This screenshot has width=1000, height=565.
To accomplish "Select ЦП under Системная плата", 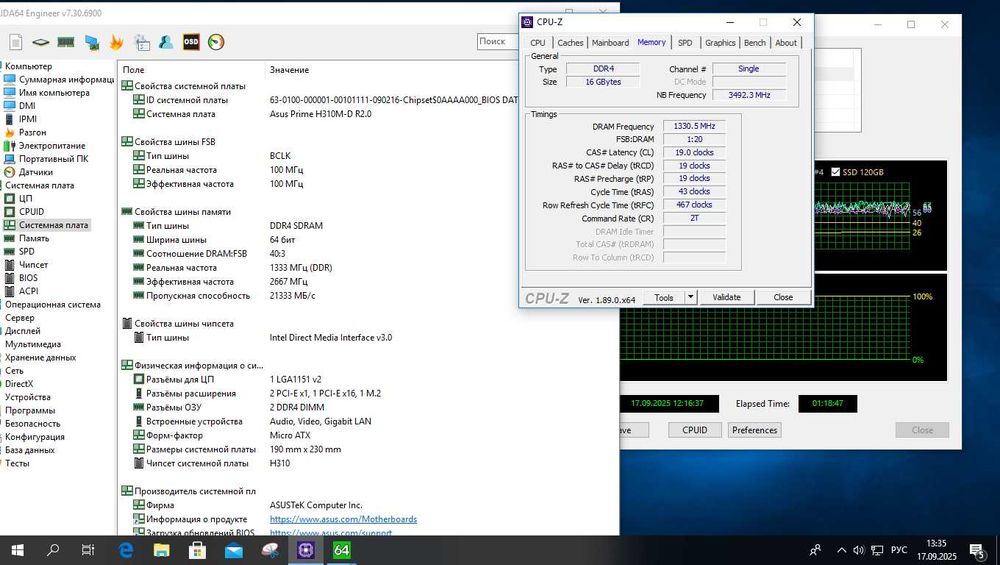I will 26,198.
